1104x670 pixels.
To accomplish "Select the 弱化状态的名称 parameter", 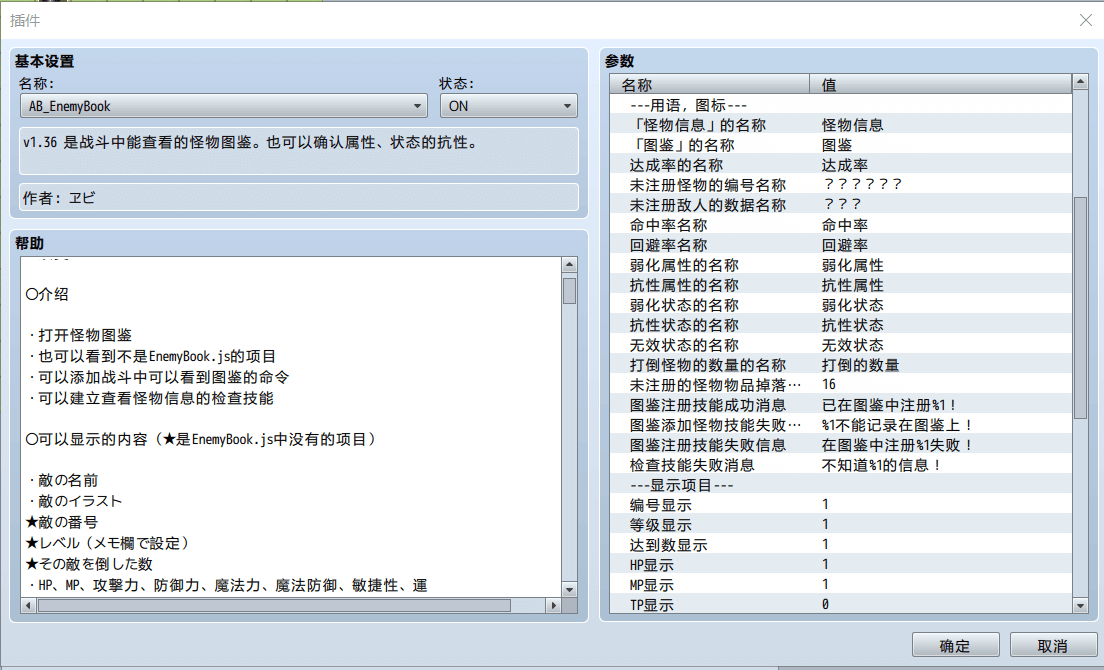I will pos(841,305).
